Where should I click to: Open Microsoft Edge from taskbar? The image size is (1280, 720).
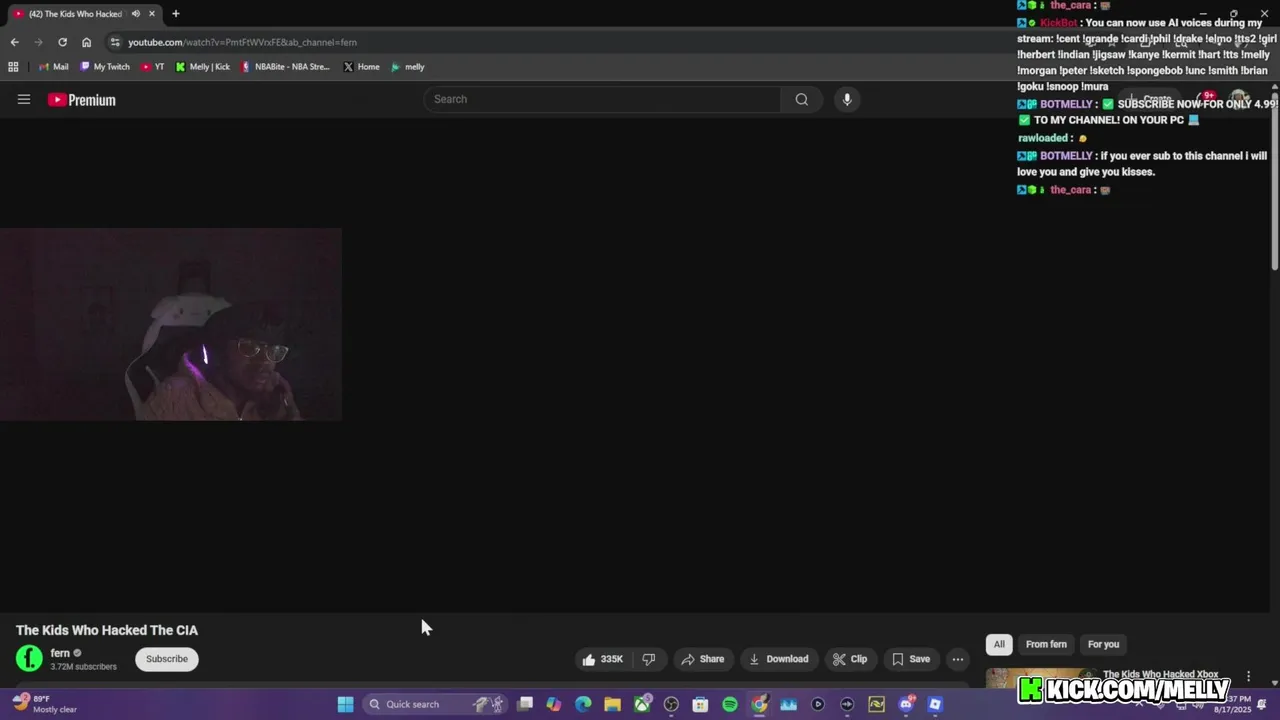[x=583, y=704]
